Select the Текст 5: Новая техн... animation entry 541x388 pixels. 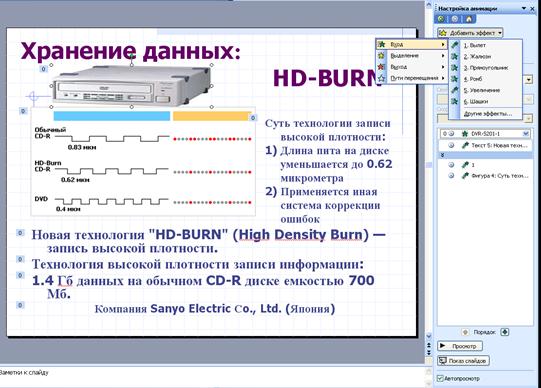(x=485, y=145)
